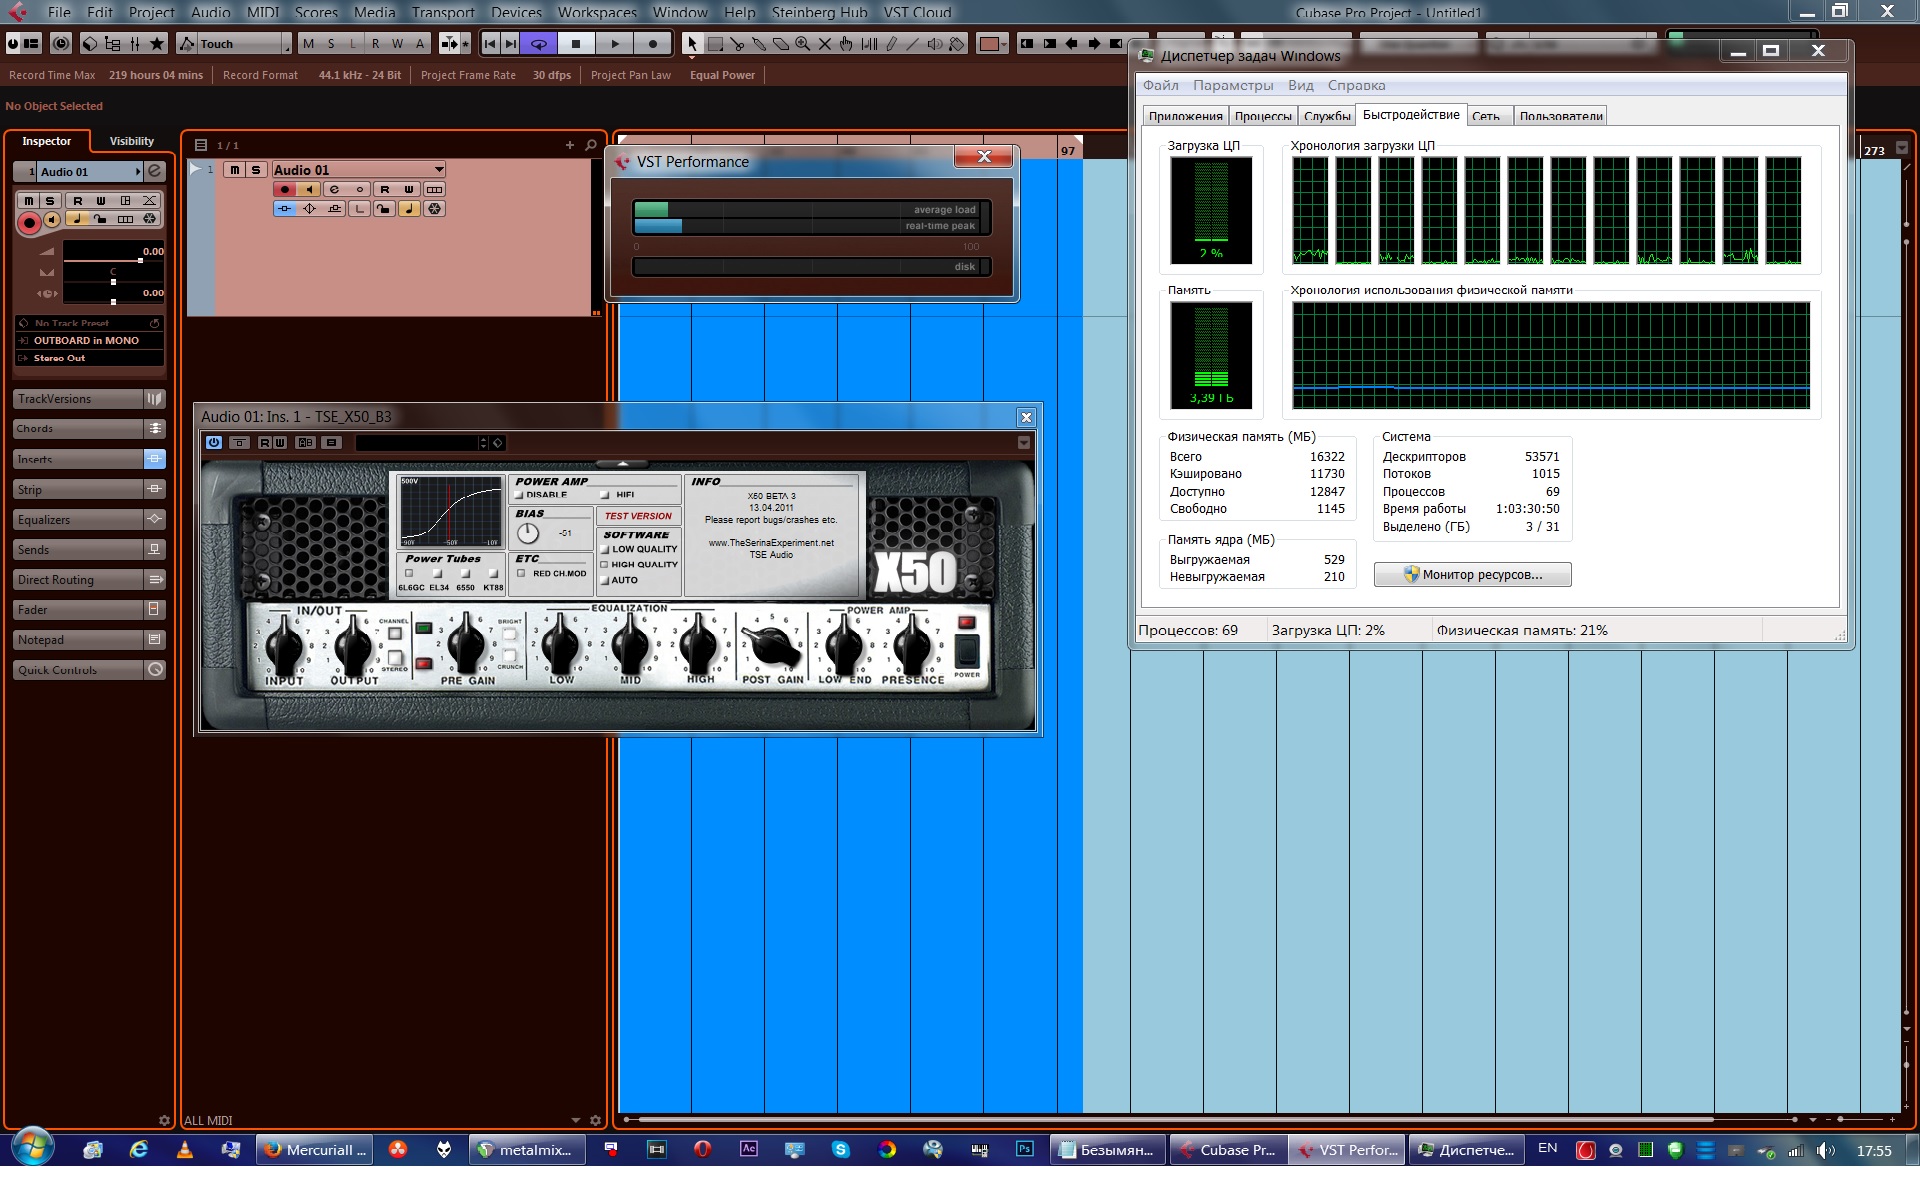1920x1200 pixels.
Task: Adjust the inspector volume fader slider
Action: click(x=140, y=260)
